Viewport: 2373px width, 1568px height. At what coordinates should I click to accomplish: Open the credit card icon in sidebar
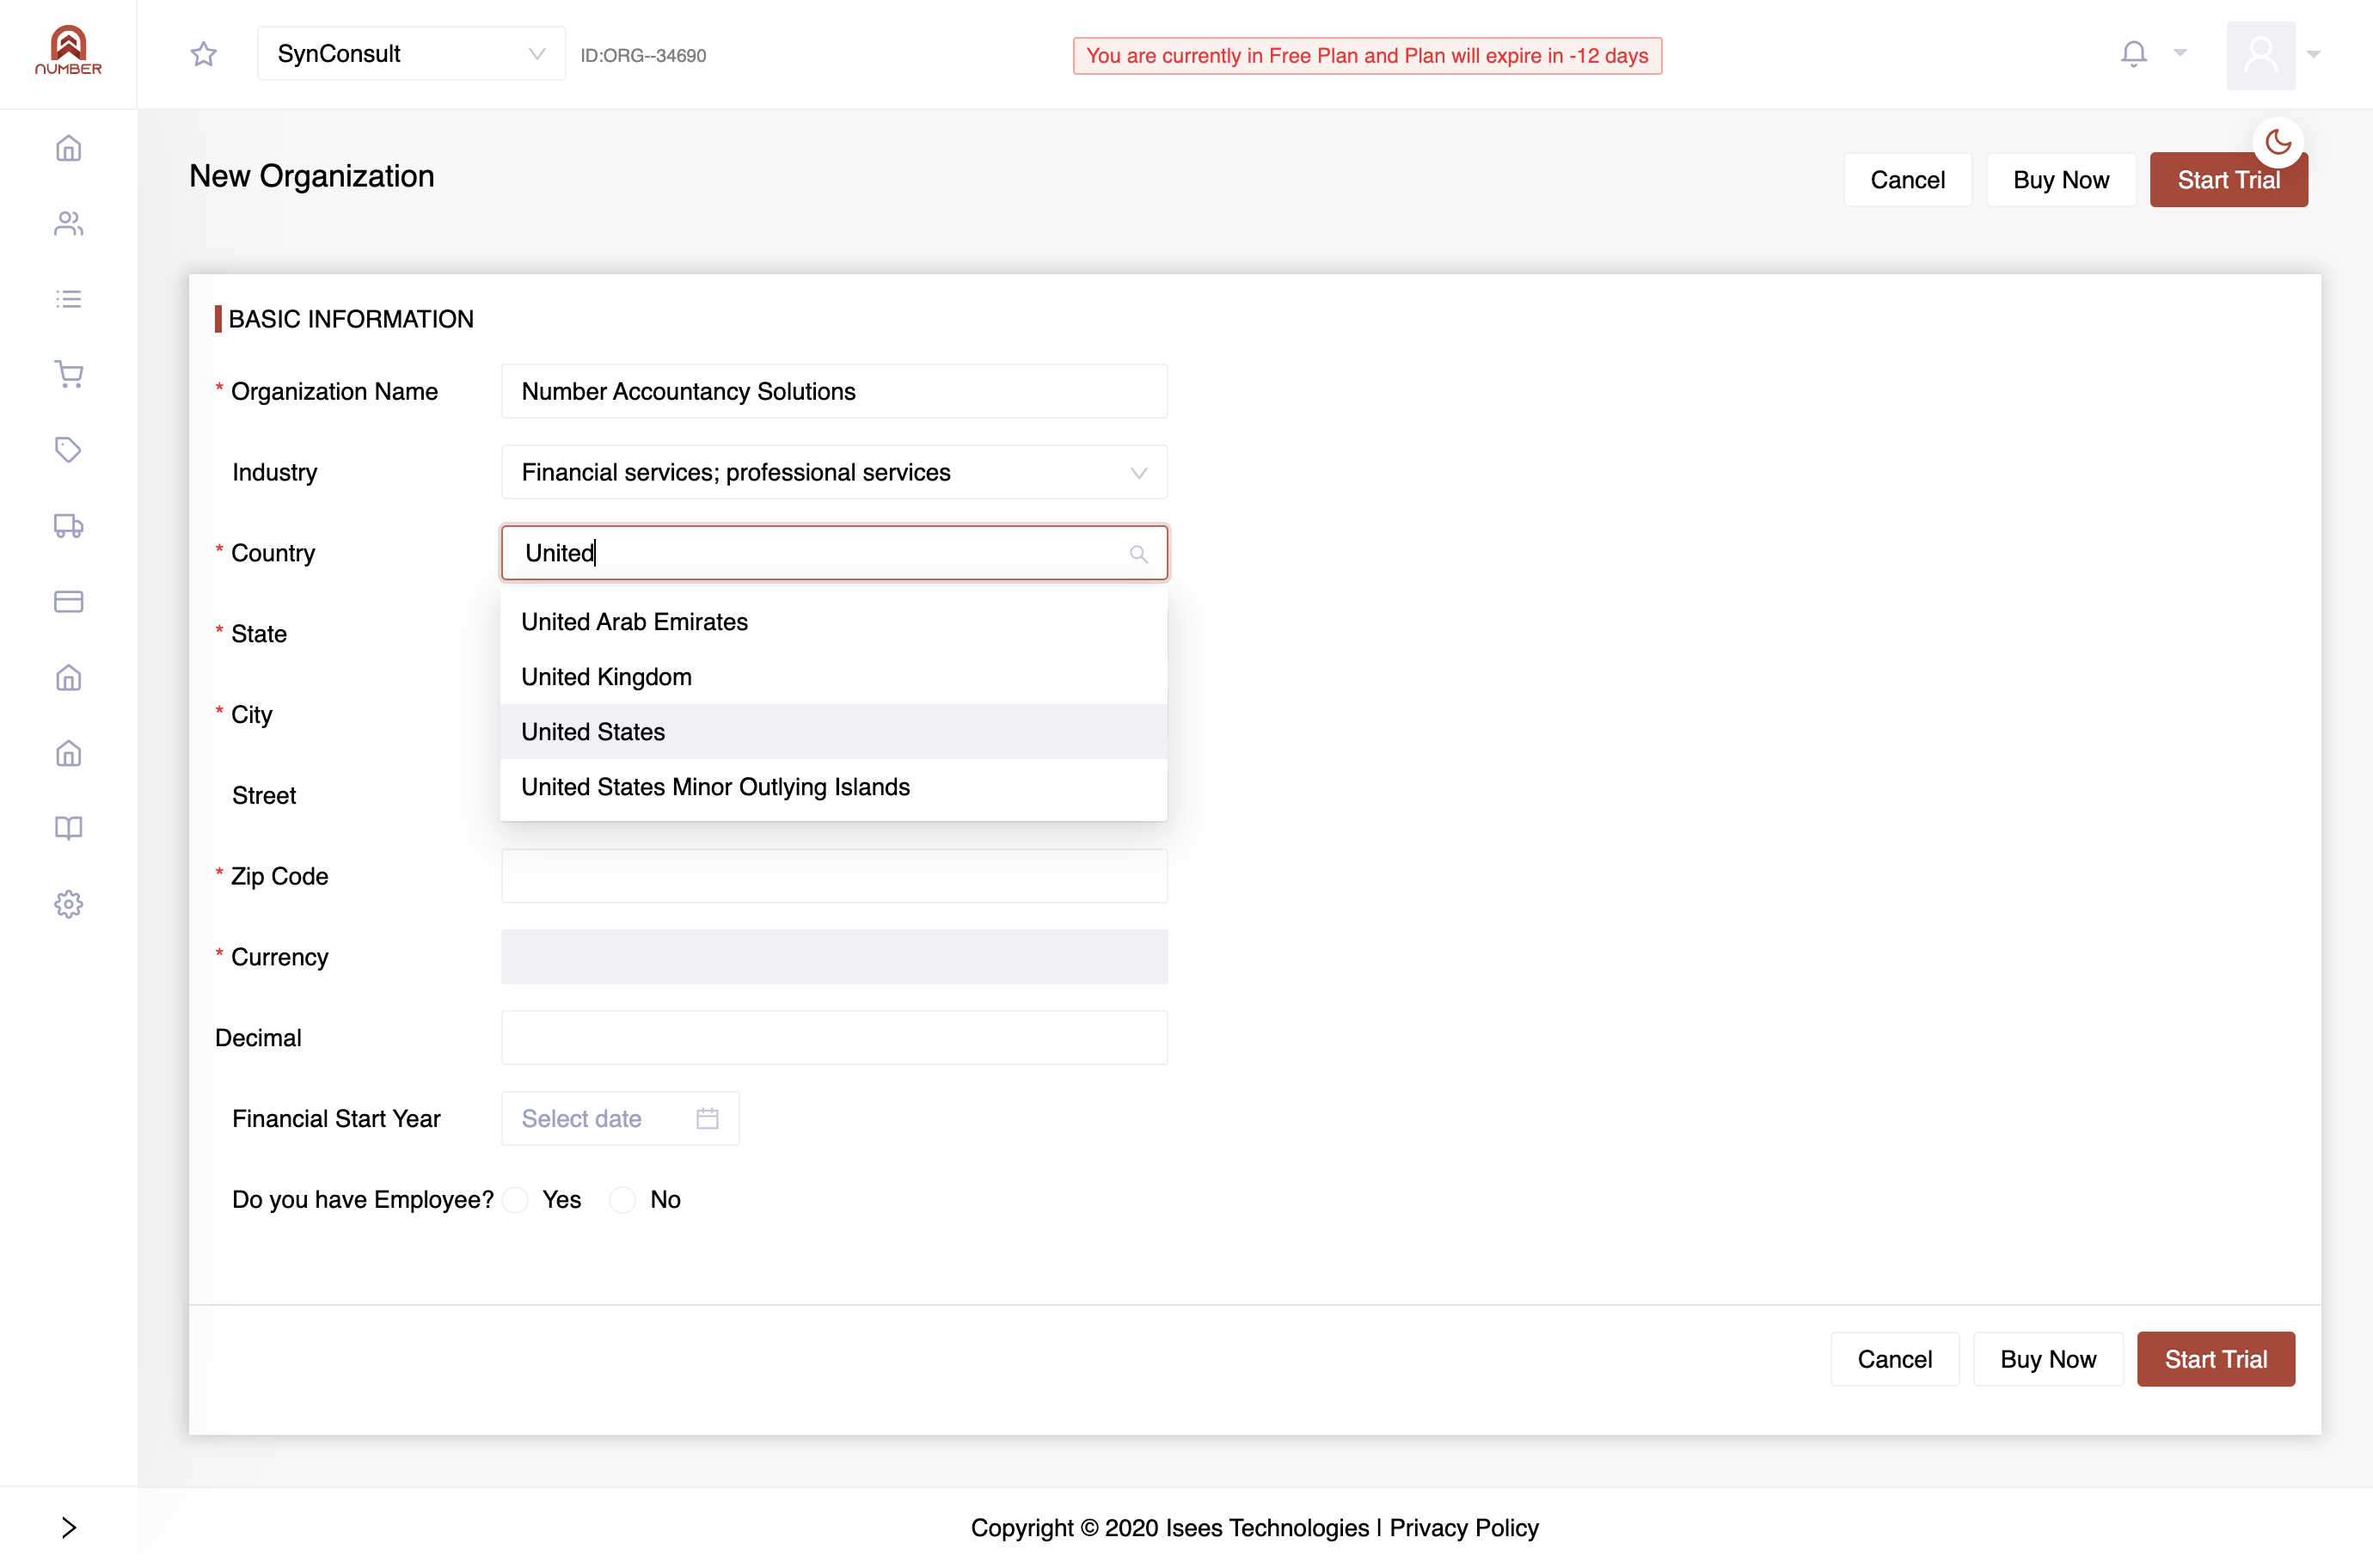[68, 601]
